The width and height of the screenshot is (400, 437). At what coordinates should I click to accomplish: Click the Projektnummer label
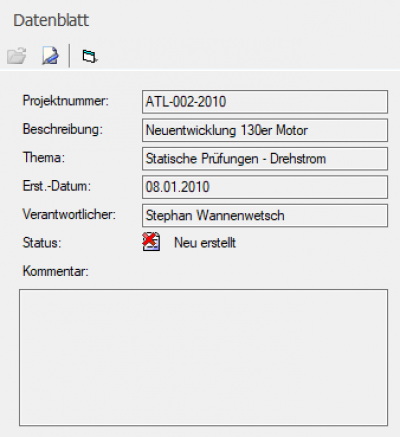(66, 101)
